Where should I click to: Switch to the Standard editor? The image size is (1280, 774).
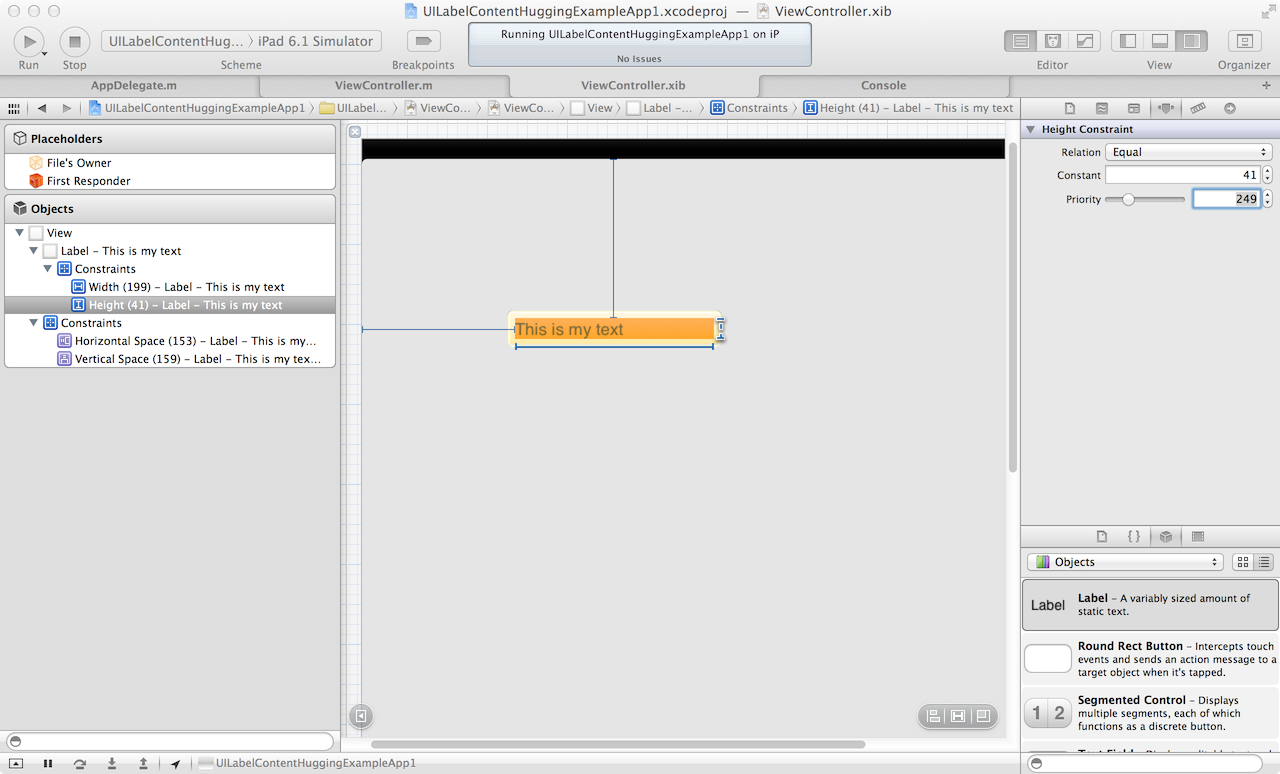pyautogui.click(x=1020, y=41)
